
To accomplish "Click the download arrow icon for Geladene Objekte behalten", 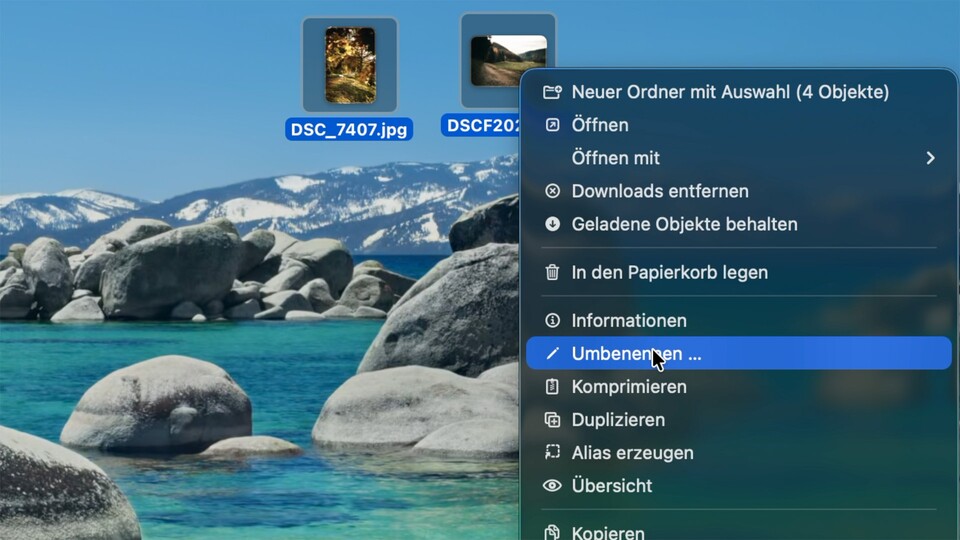I will pyautogui.click(x=552, y=224).
